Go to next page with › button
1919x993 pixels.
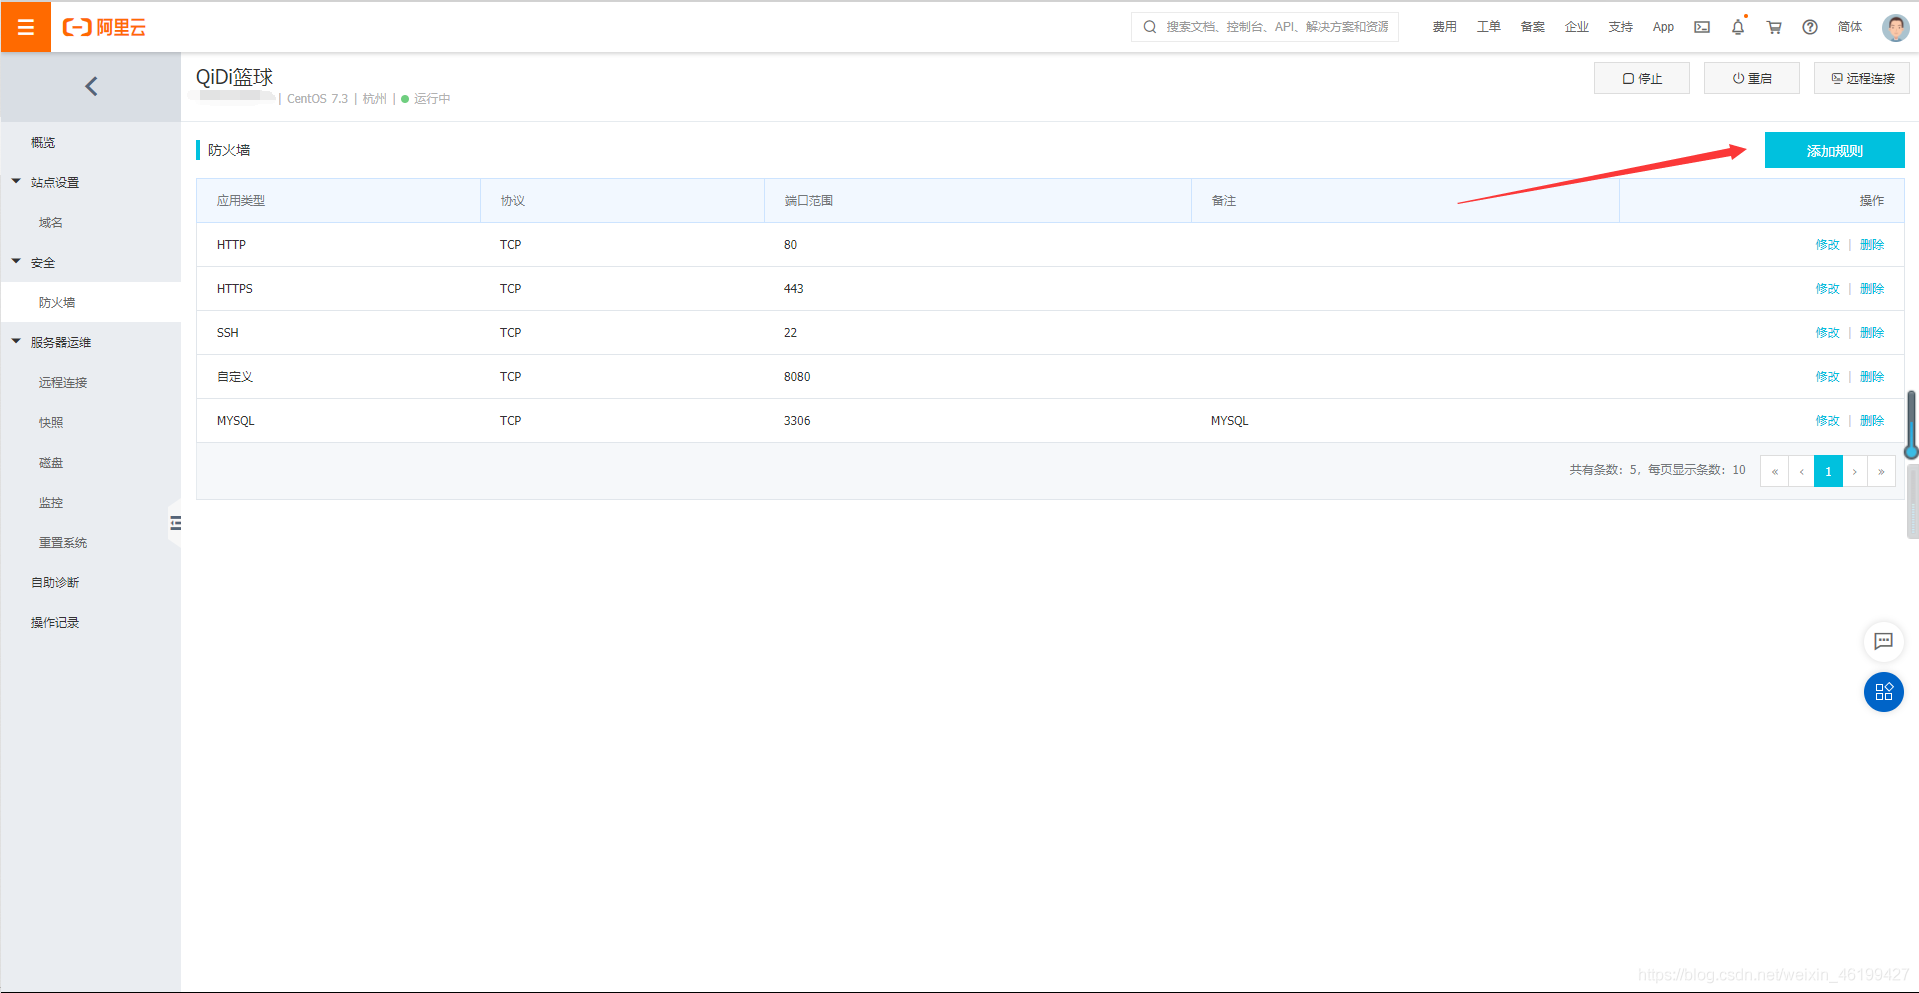point(1855,471)
